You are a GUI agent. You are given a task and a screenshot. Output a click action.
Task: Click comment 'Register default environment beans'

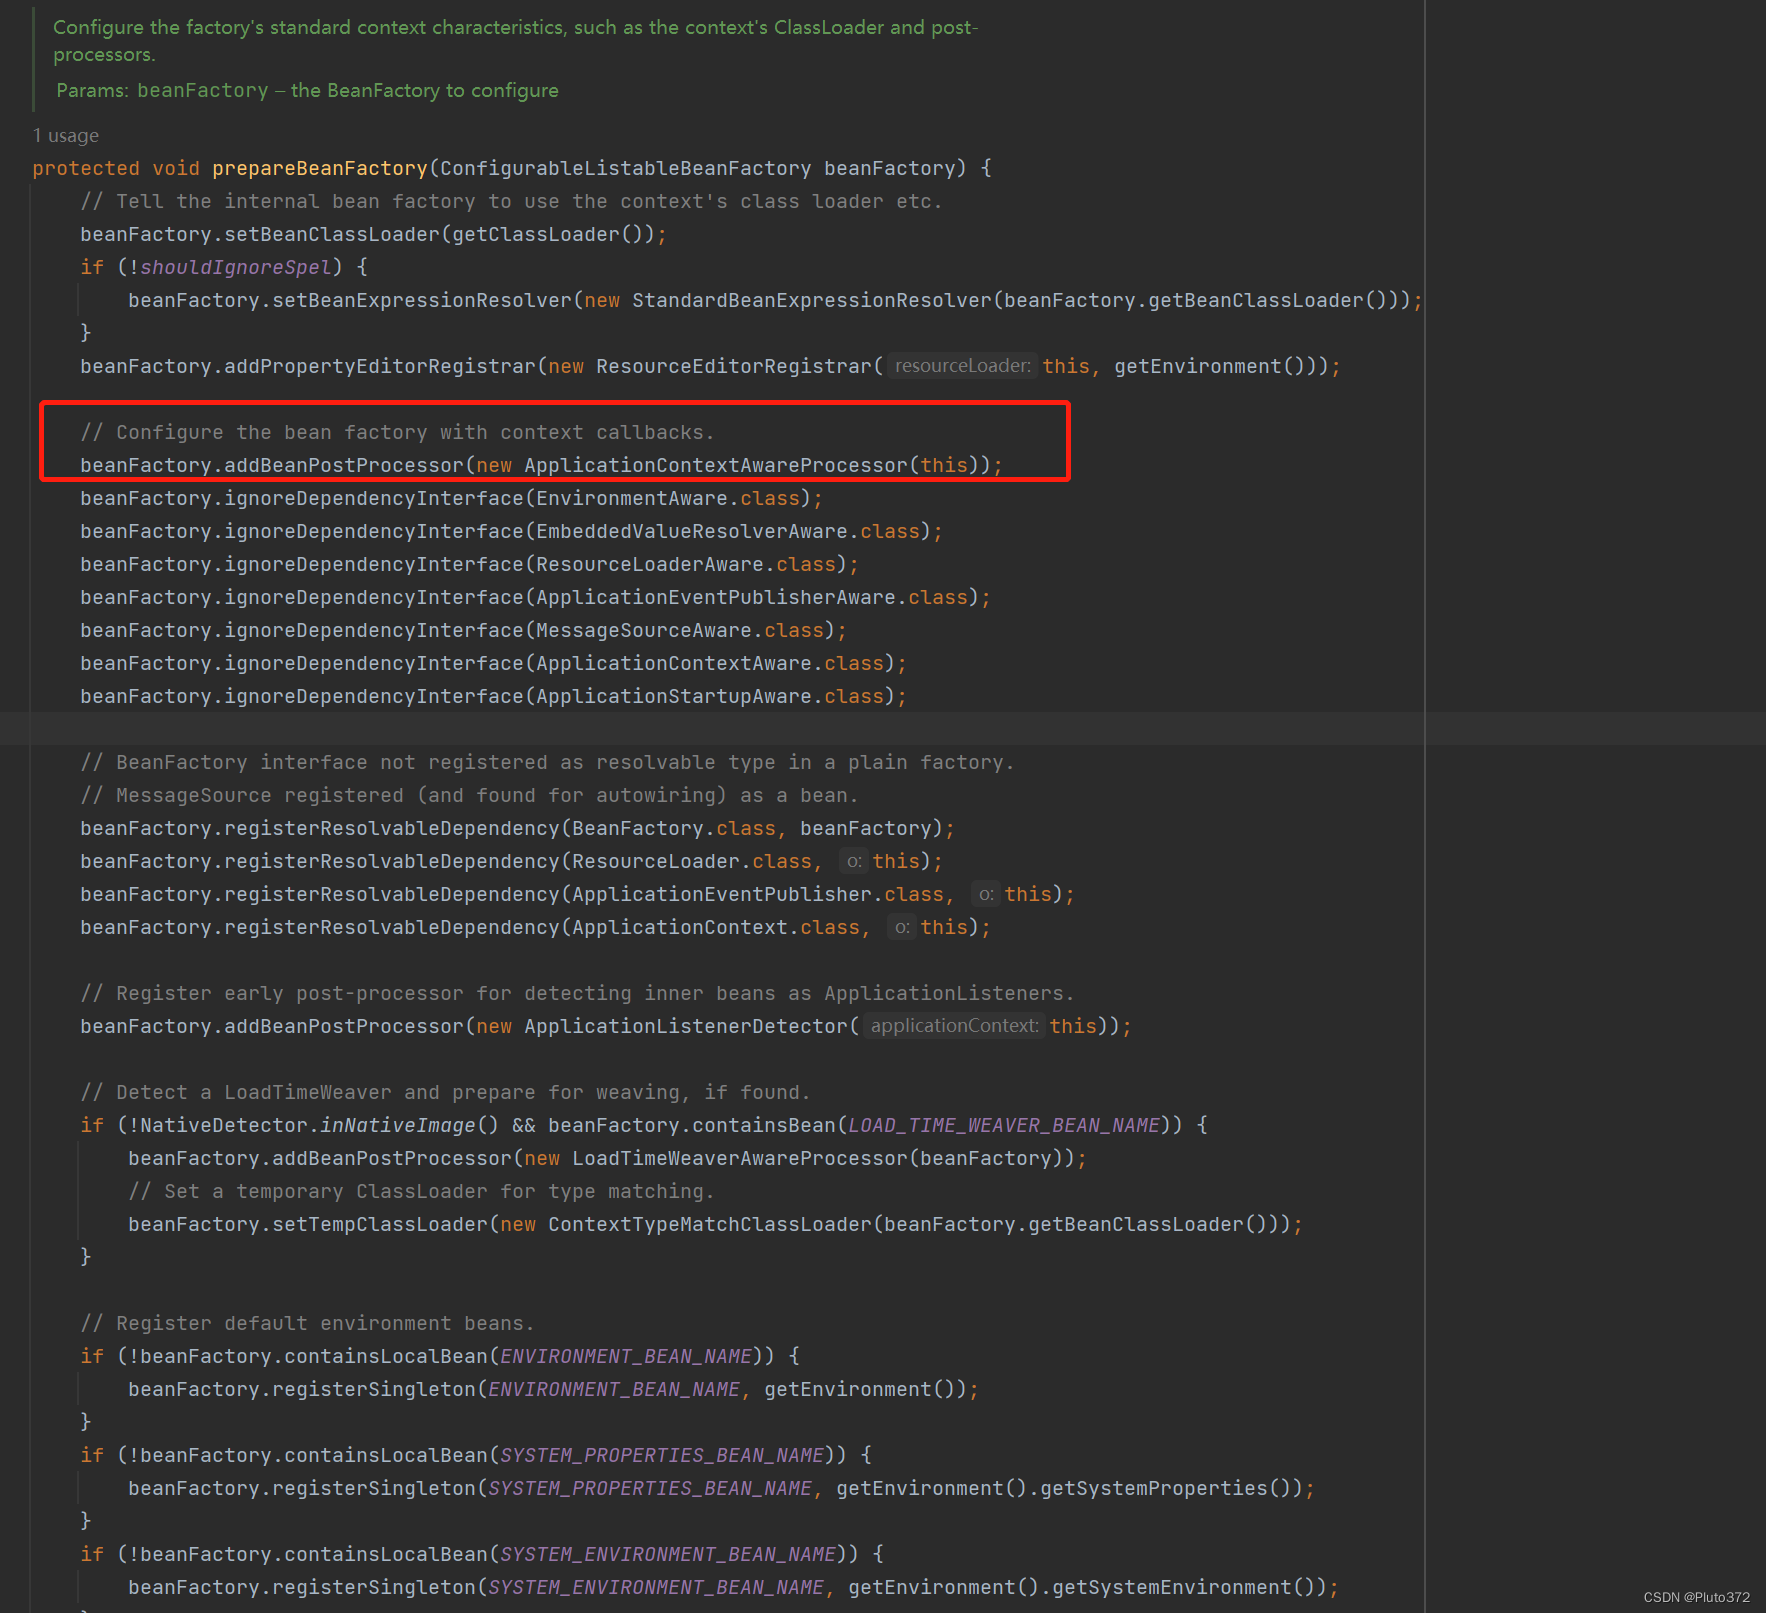tap(307, 1323)
